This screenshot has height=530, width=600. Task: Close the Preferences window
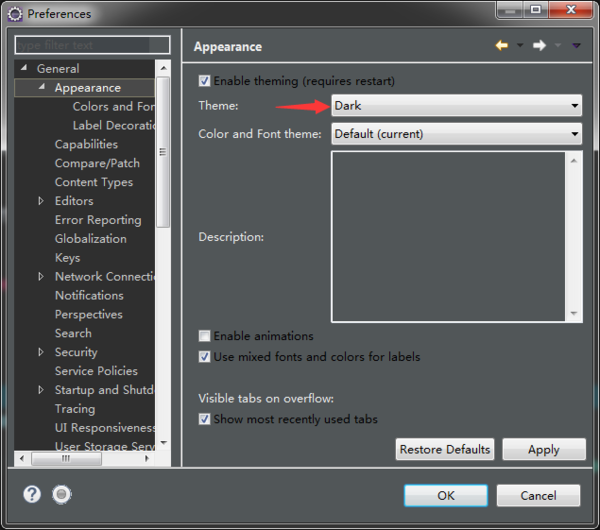571,10
